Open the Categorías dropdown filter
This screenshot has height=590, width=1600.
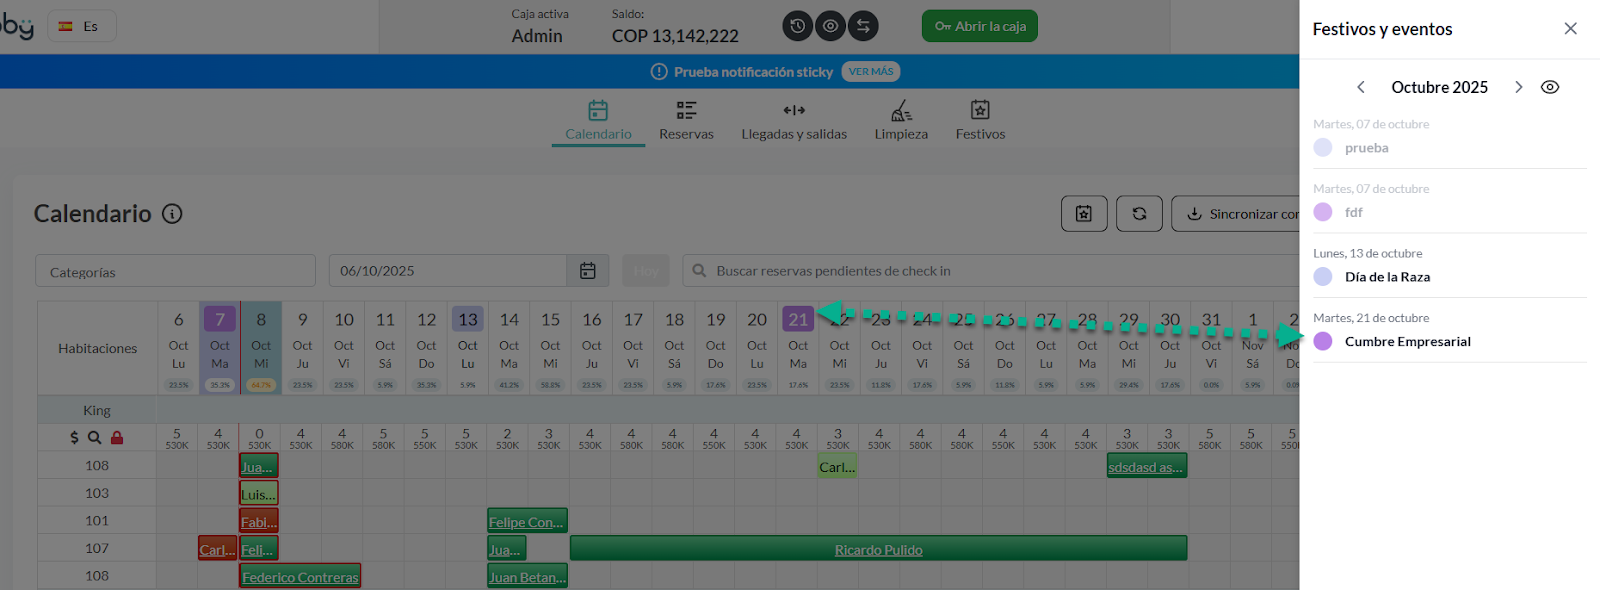pyautogui.click(x=176, y=271)
